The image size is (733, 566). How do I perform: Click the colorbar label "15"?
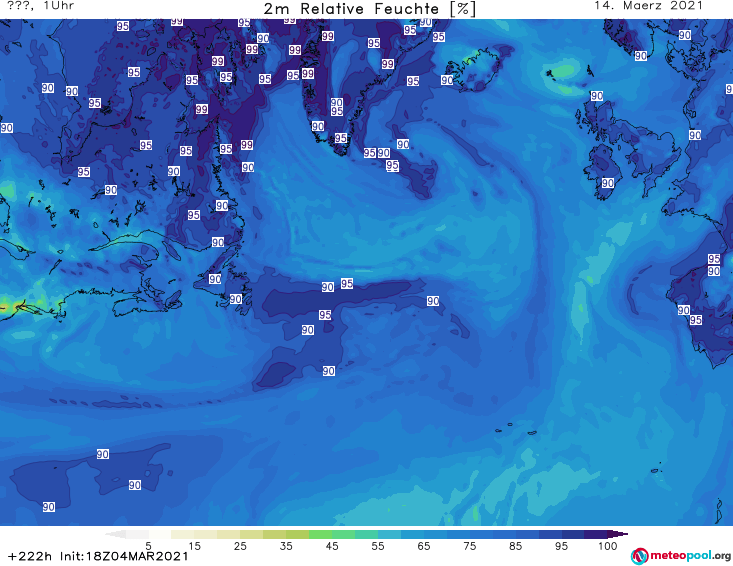(x=194, y=546)
